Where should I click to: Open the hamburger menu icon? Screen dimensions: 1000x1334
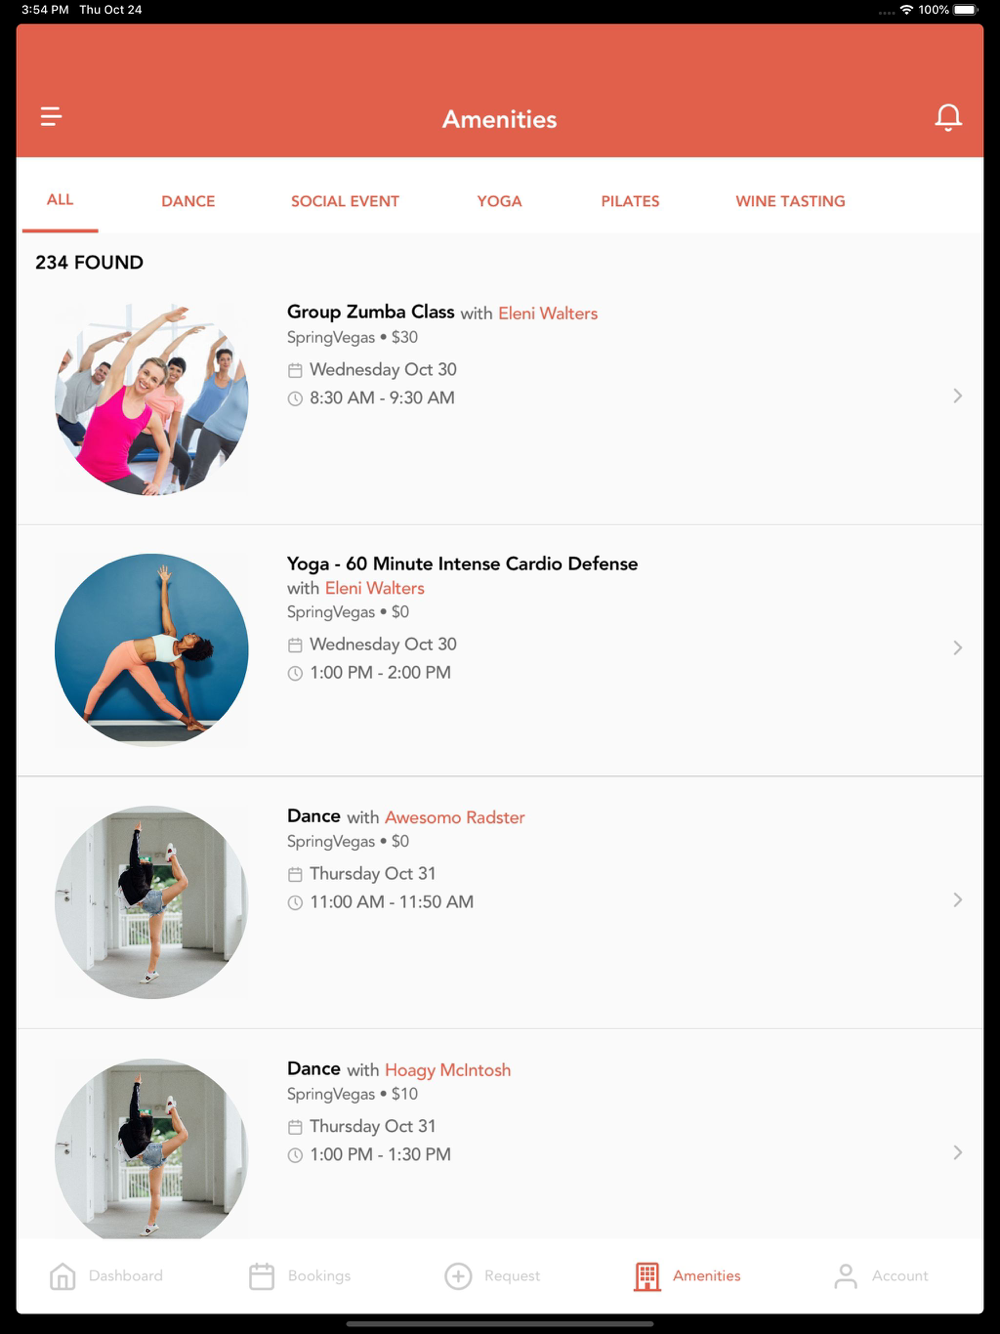[51, 117]
